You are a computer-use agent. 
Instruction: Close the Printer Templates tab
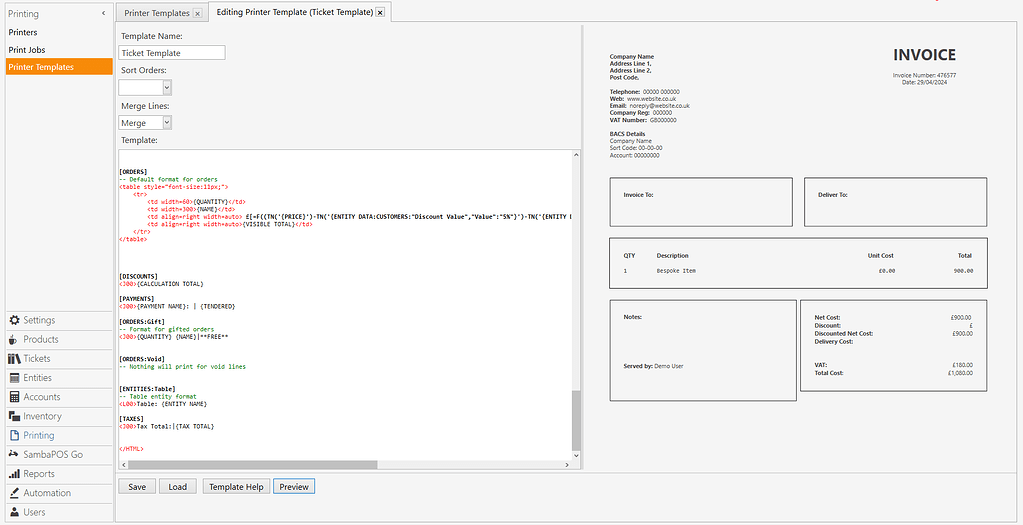(198, 13)
